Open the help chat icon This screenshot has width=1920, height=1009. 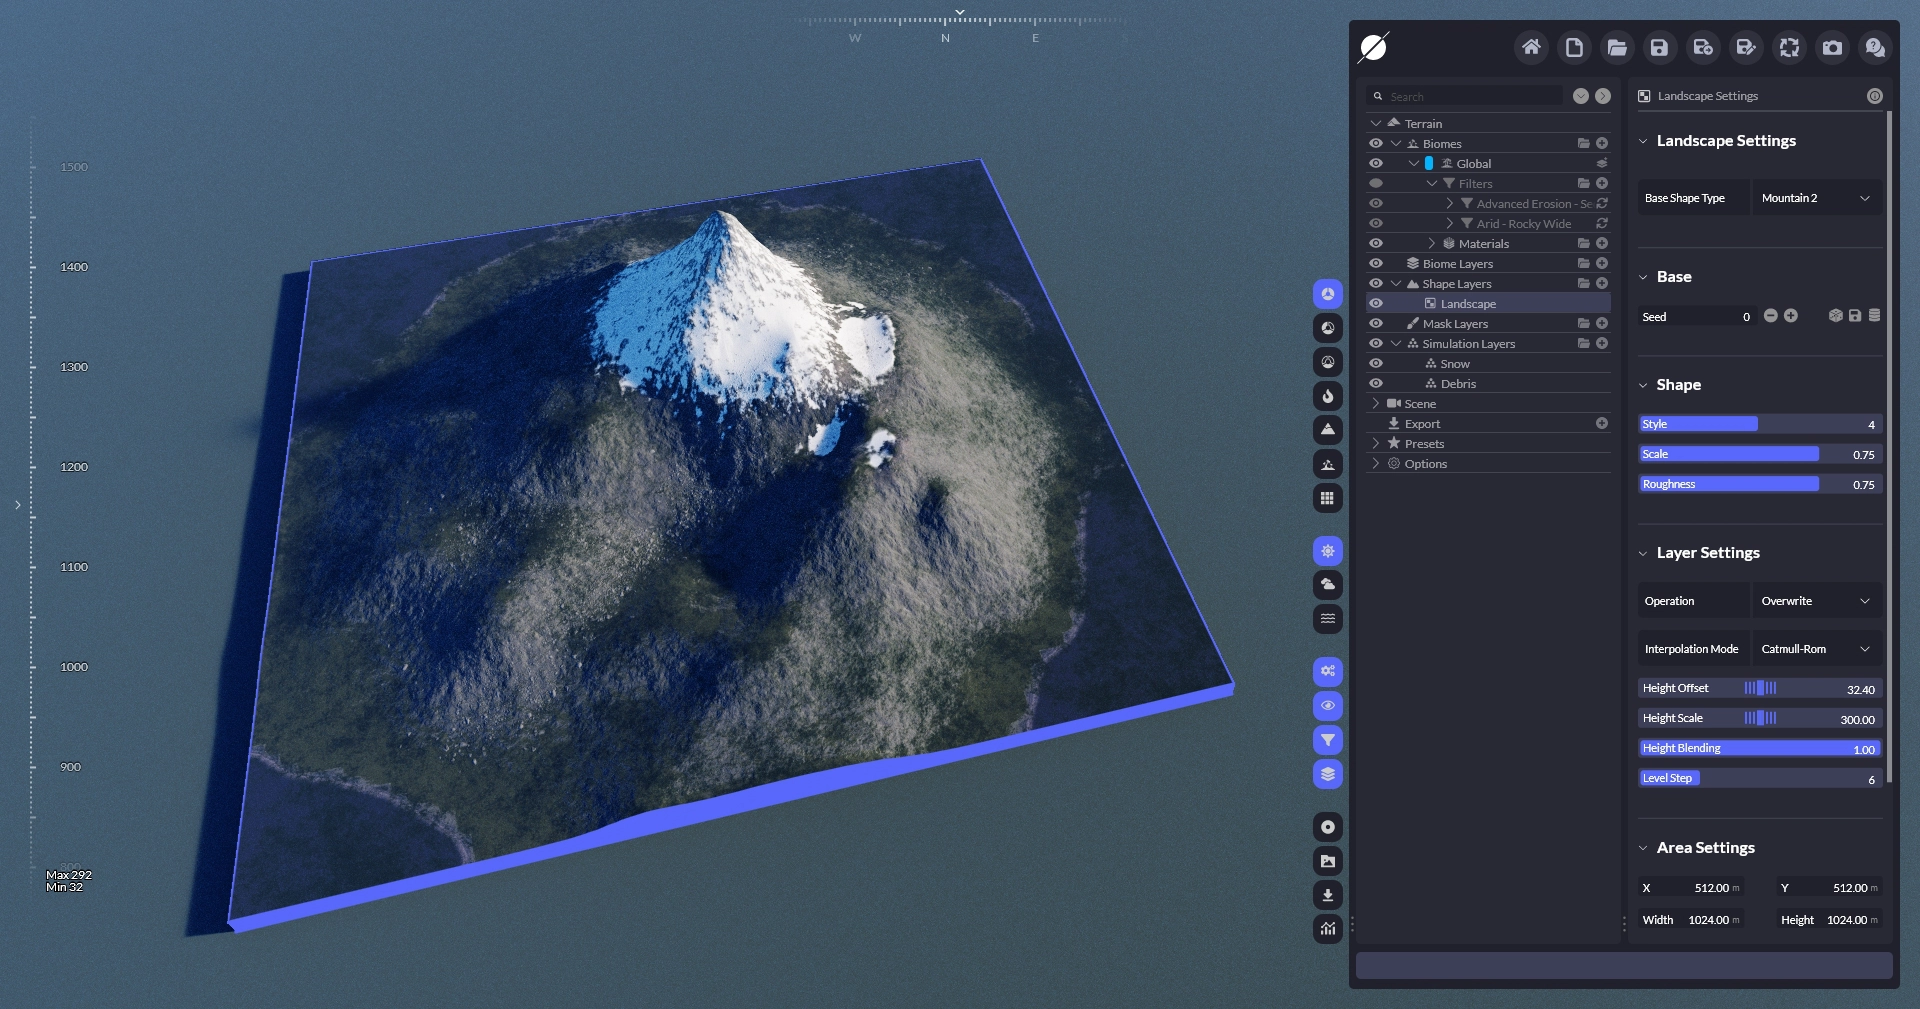(1875, 47)
